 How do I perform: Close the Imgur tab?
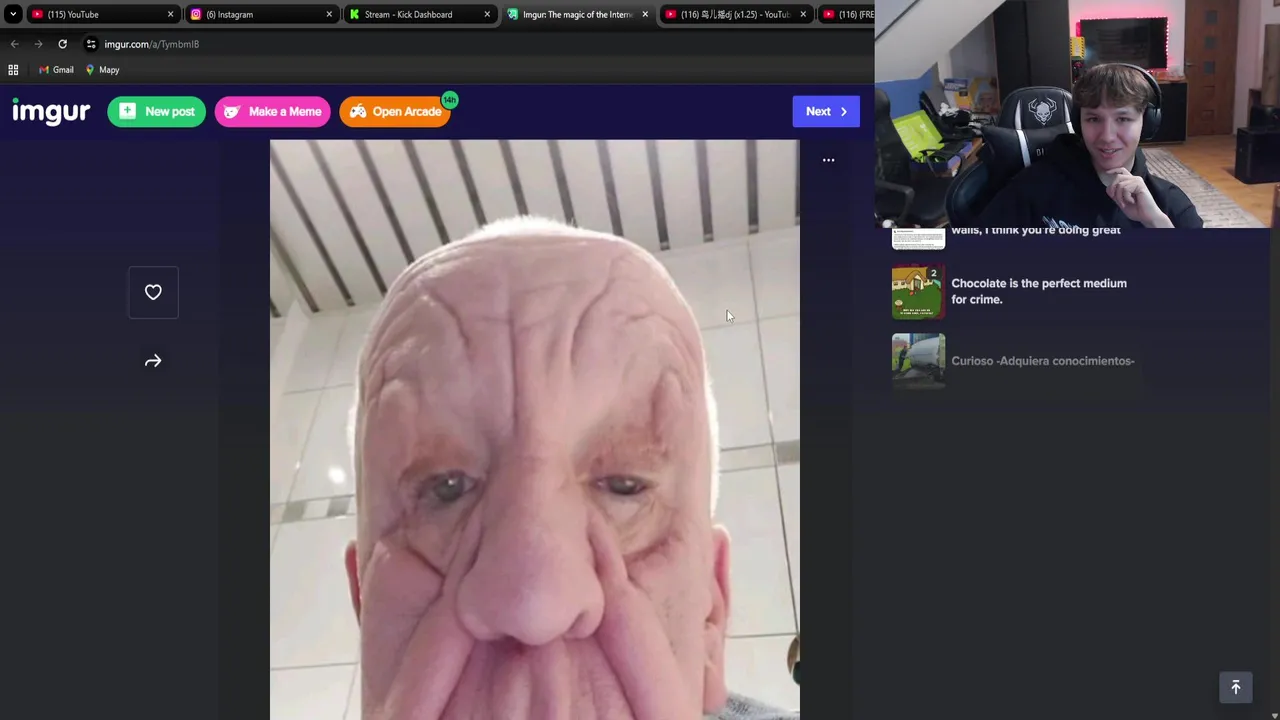tap(645, 14)
